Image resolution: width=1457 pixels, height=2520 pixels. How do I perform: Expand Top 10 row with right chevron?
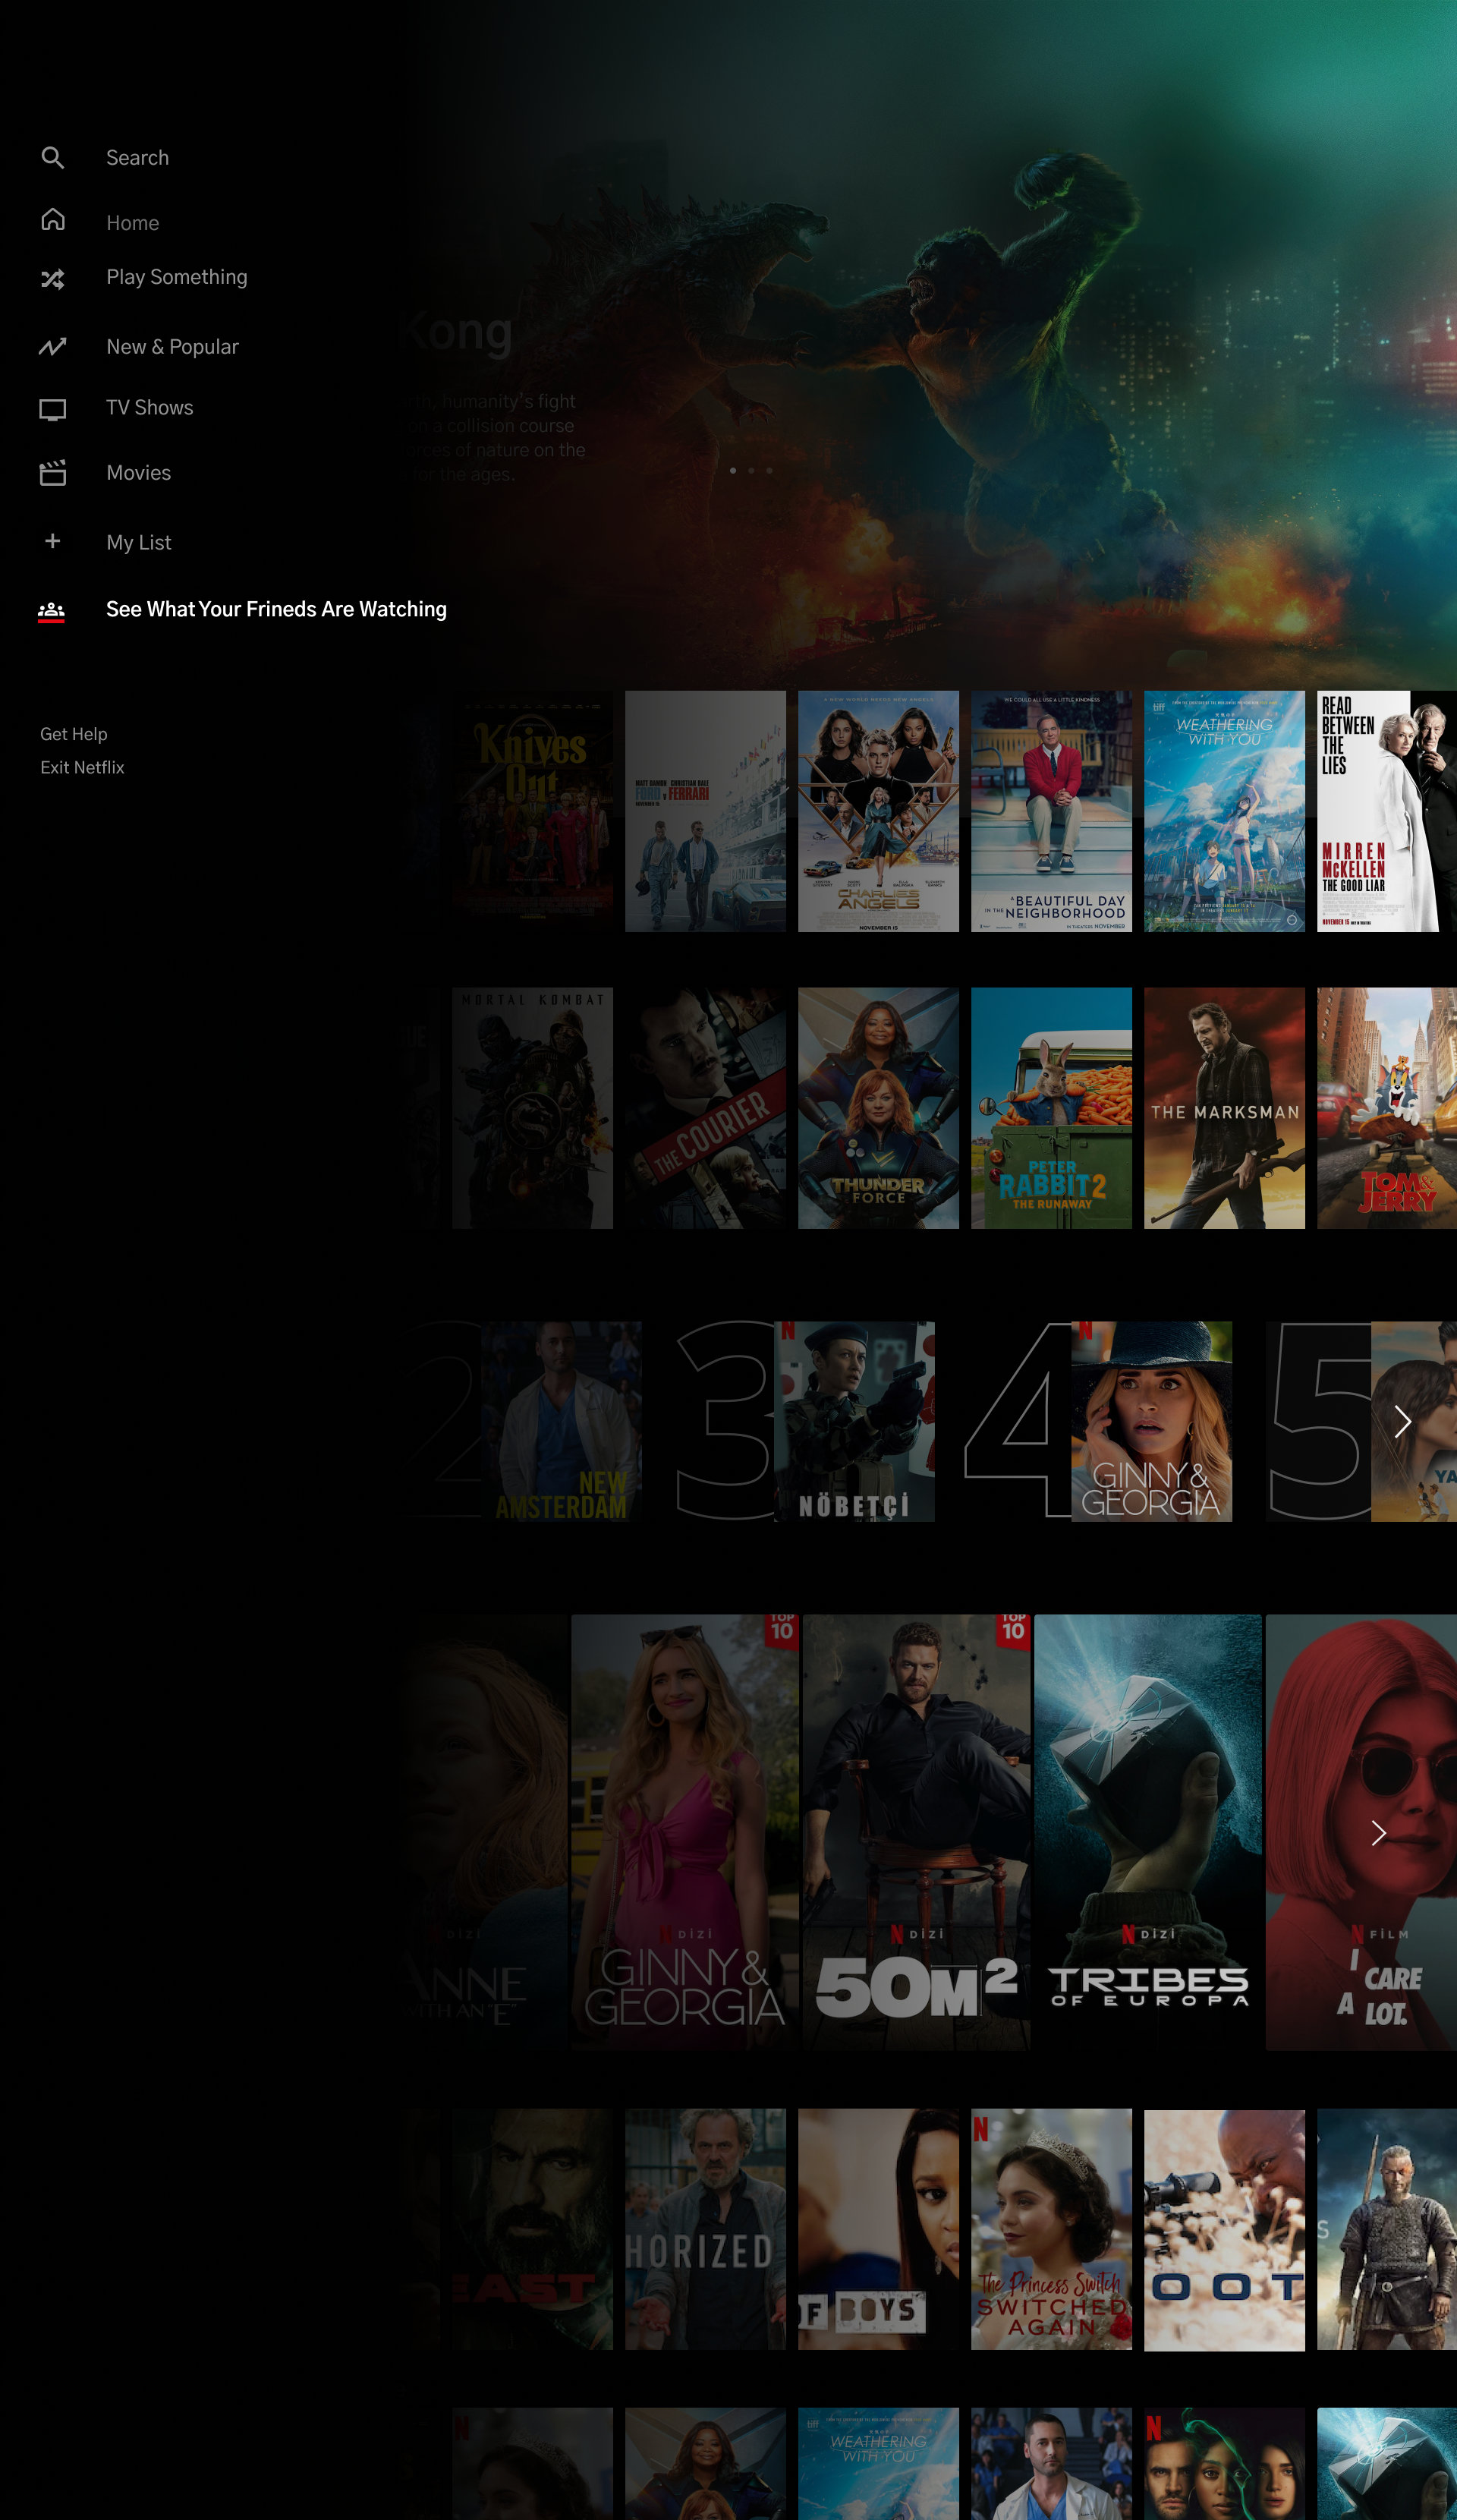[1402, 1421]
